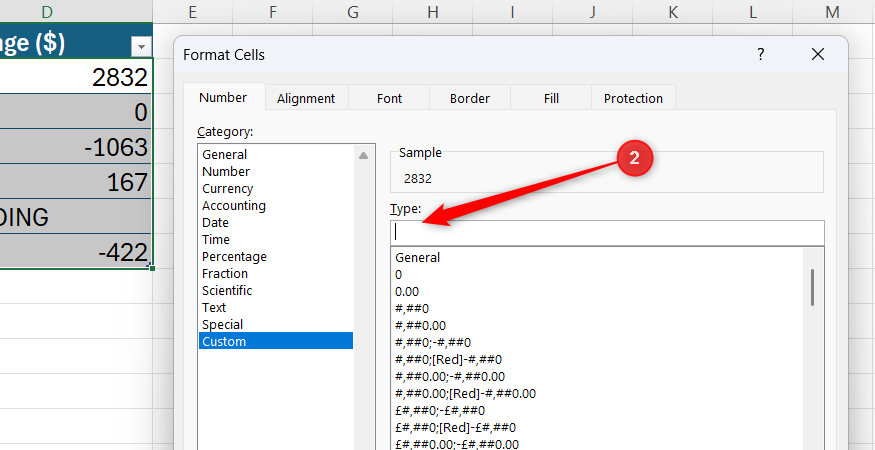Image resolution: width=875 pixels, height=450 pixels.
Task: Select Date category
Action: click(x=276, y=223)
